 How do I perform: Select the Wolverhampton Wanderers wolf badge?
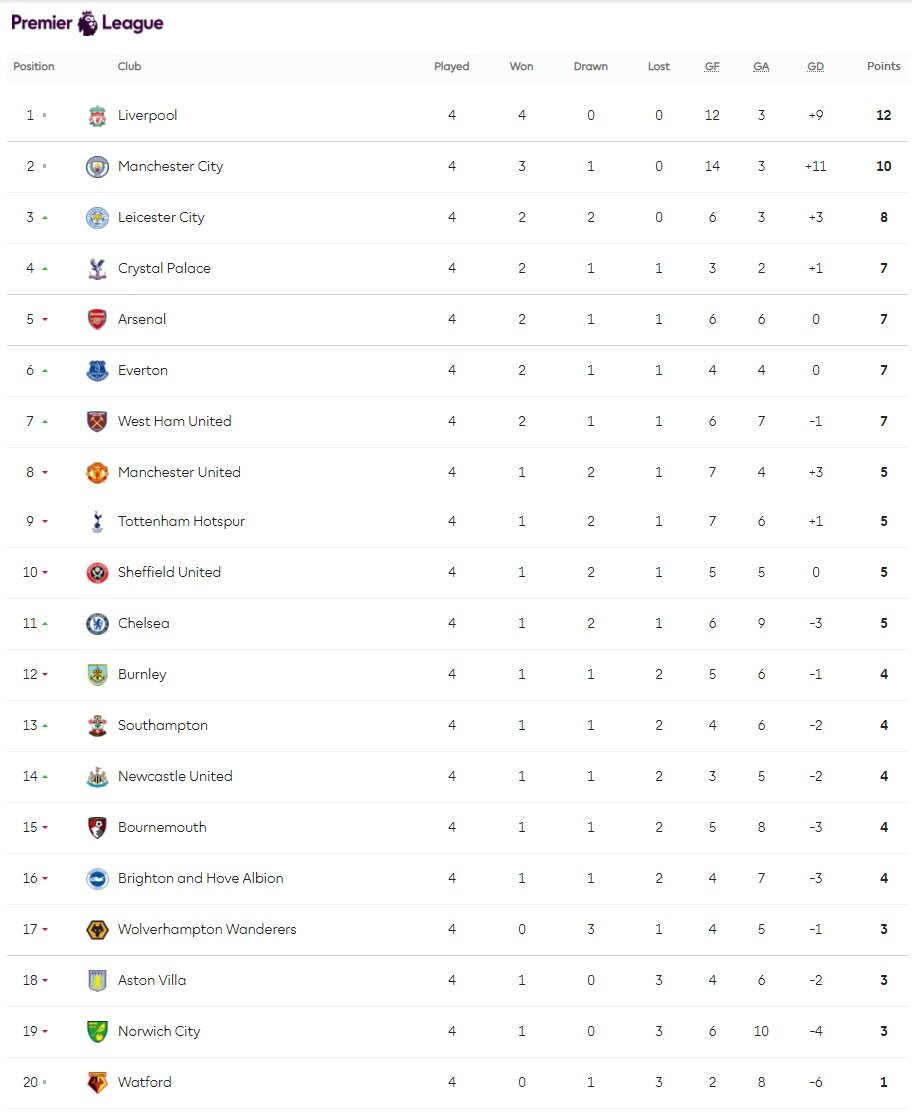point(97,930)
